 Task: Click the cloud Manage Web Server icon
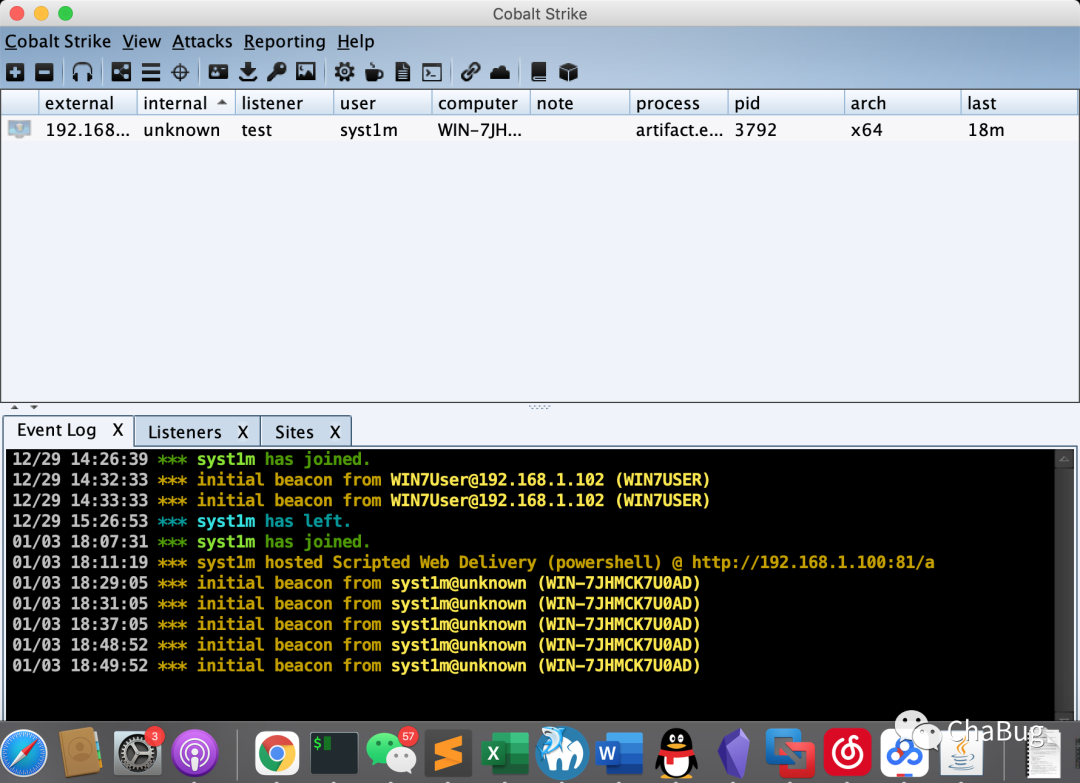tap(500, 72)
